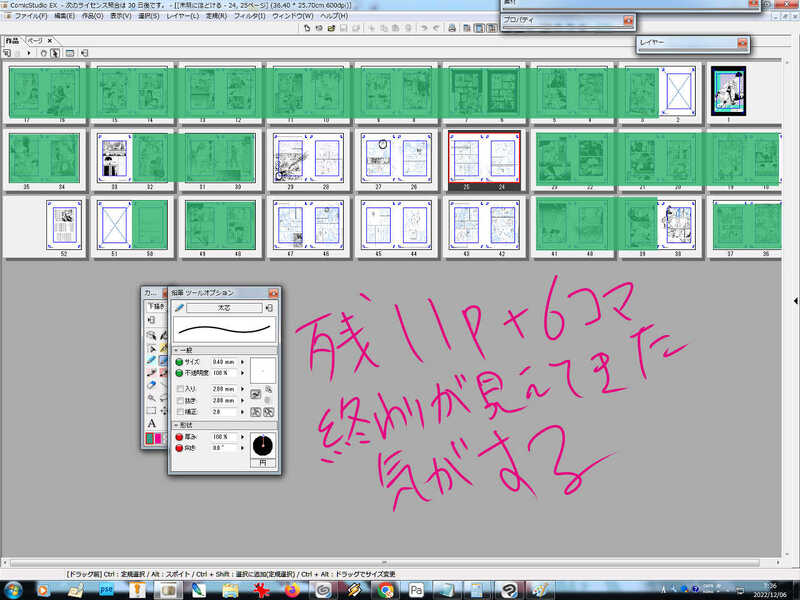Open spread thumbnail for pages 47-46
800x600 pixels.
coord(308,227)
